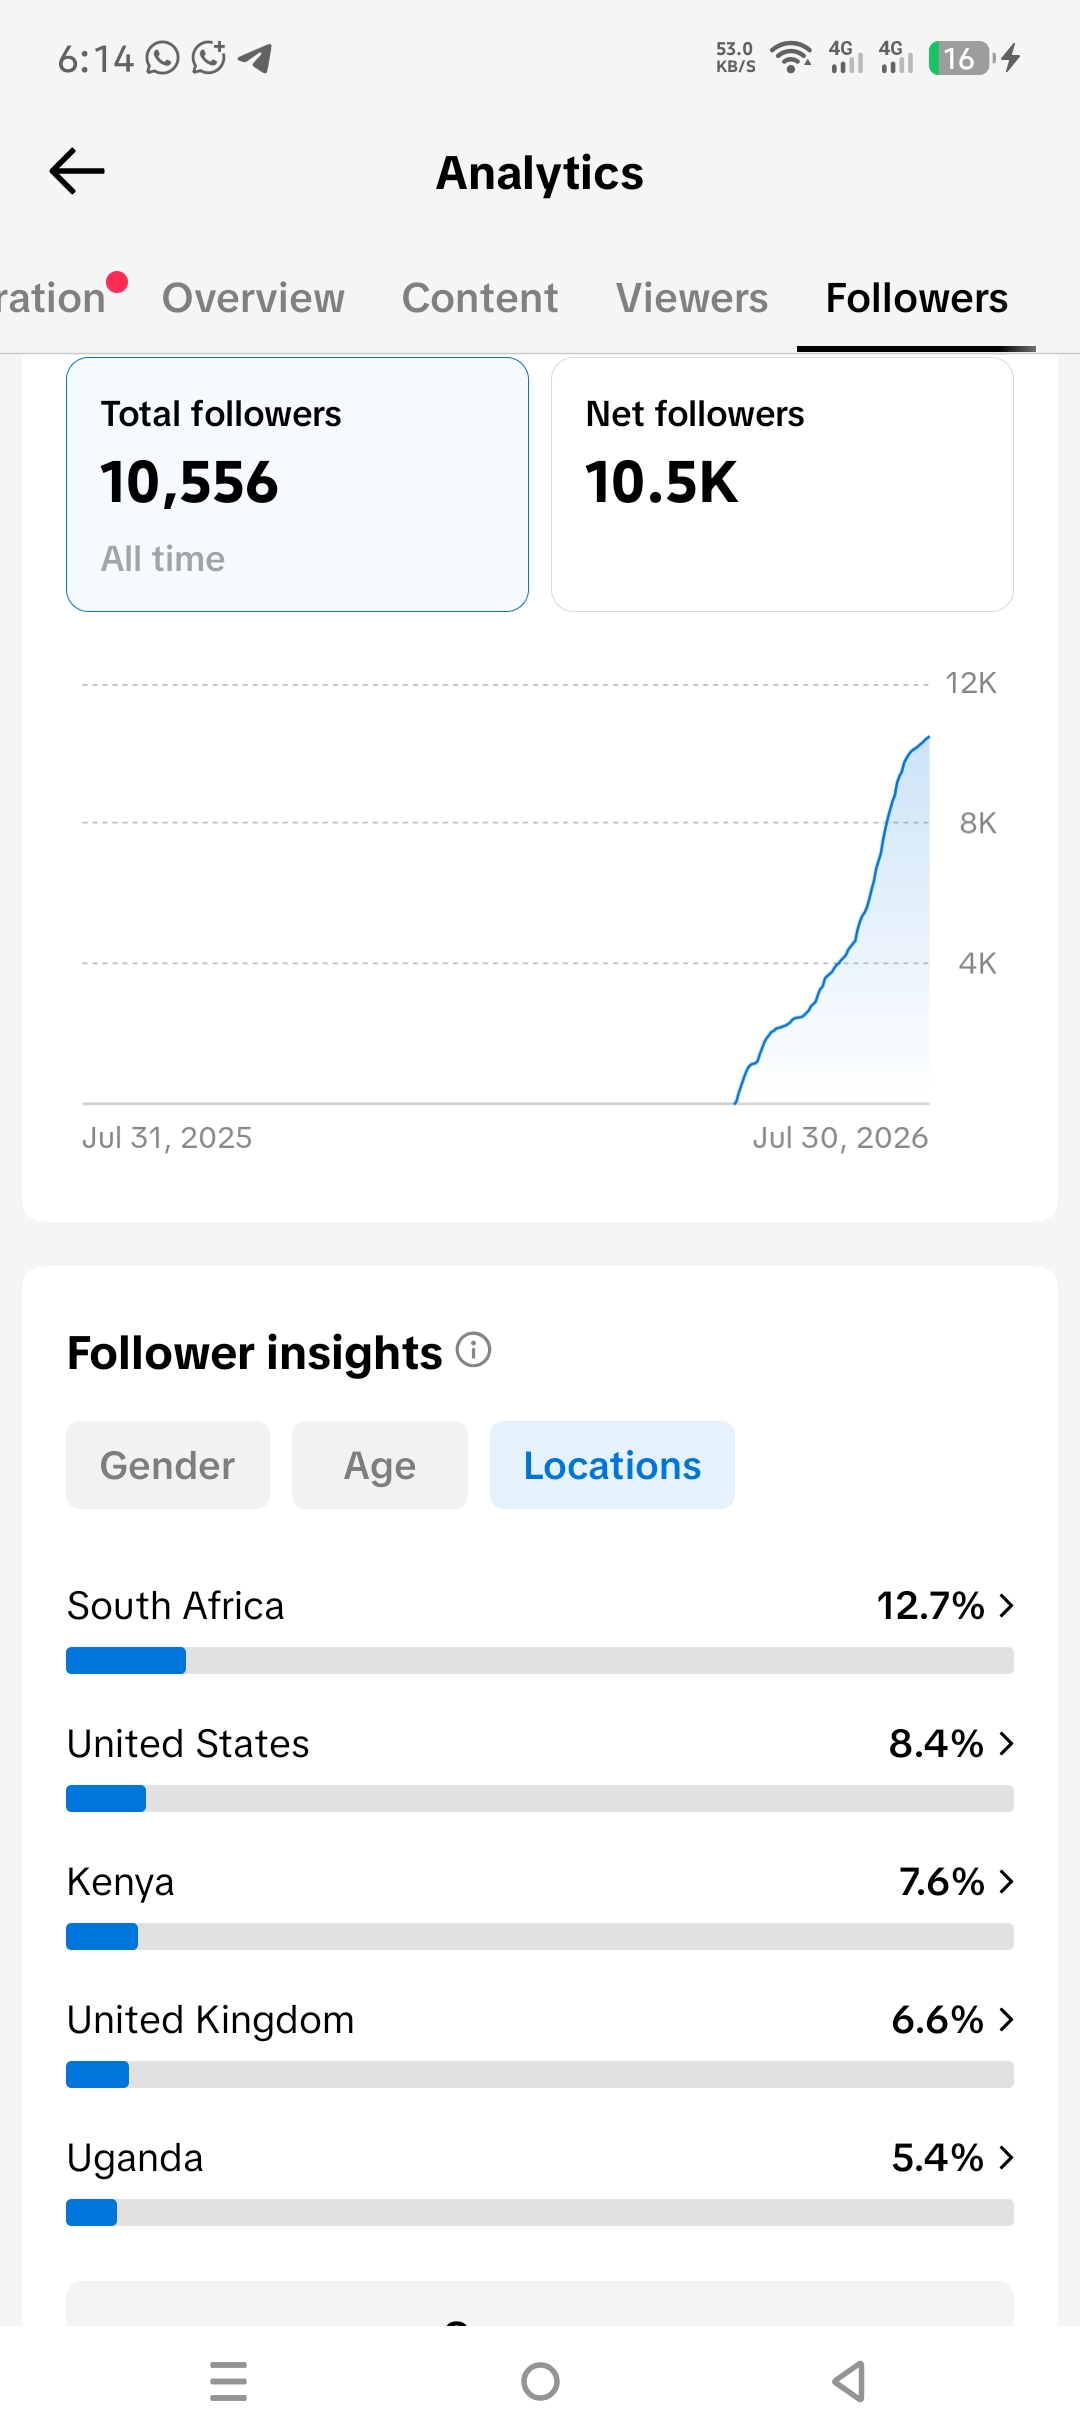Expand Uganda 5.4% chevron
This screenshot has width=1080, height=2436.
click(1006, 2158)
